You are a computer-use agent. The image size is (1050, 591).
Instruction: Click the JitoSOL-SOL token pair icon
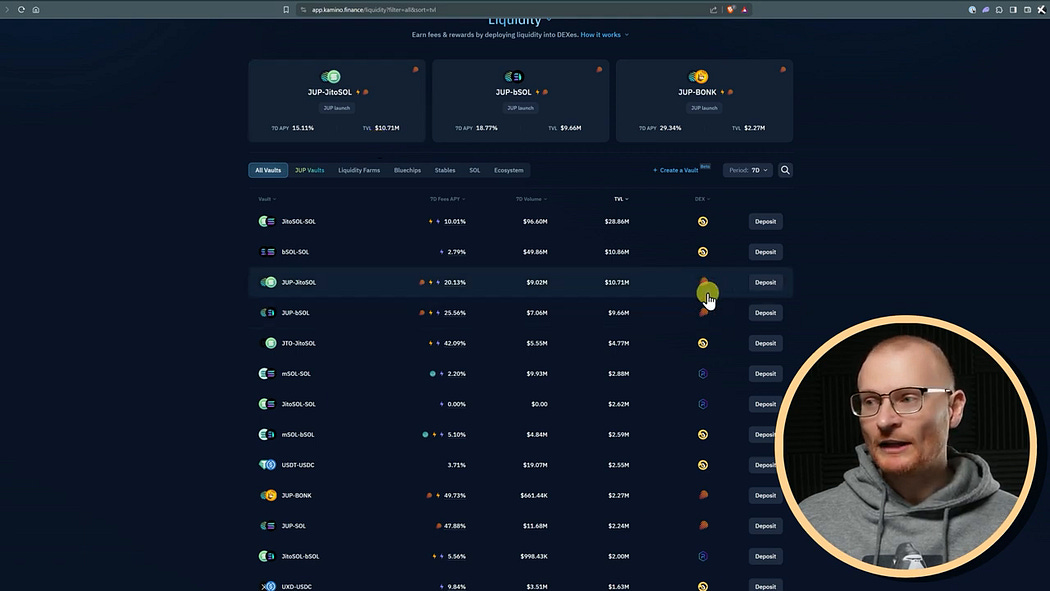click(x=267, y=222)
